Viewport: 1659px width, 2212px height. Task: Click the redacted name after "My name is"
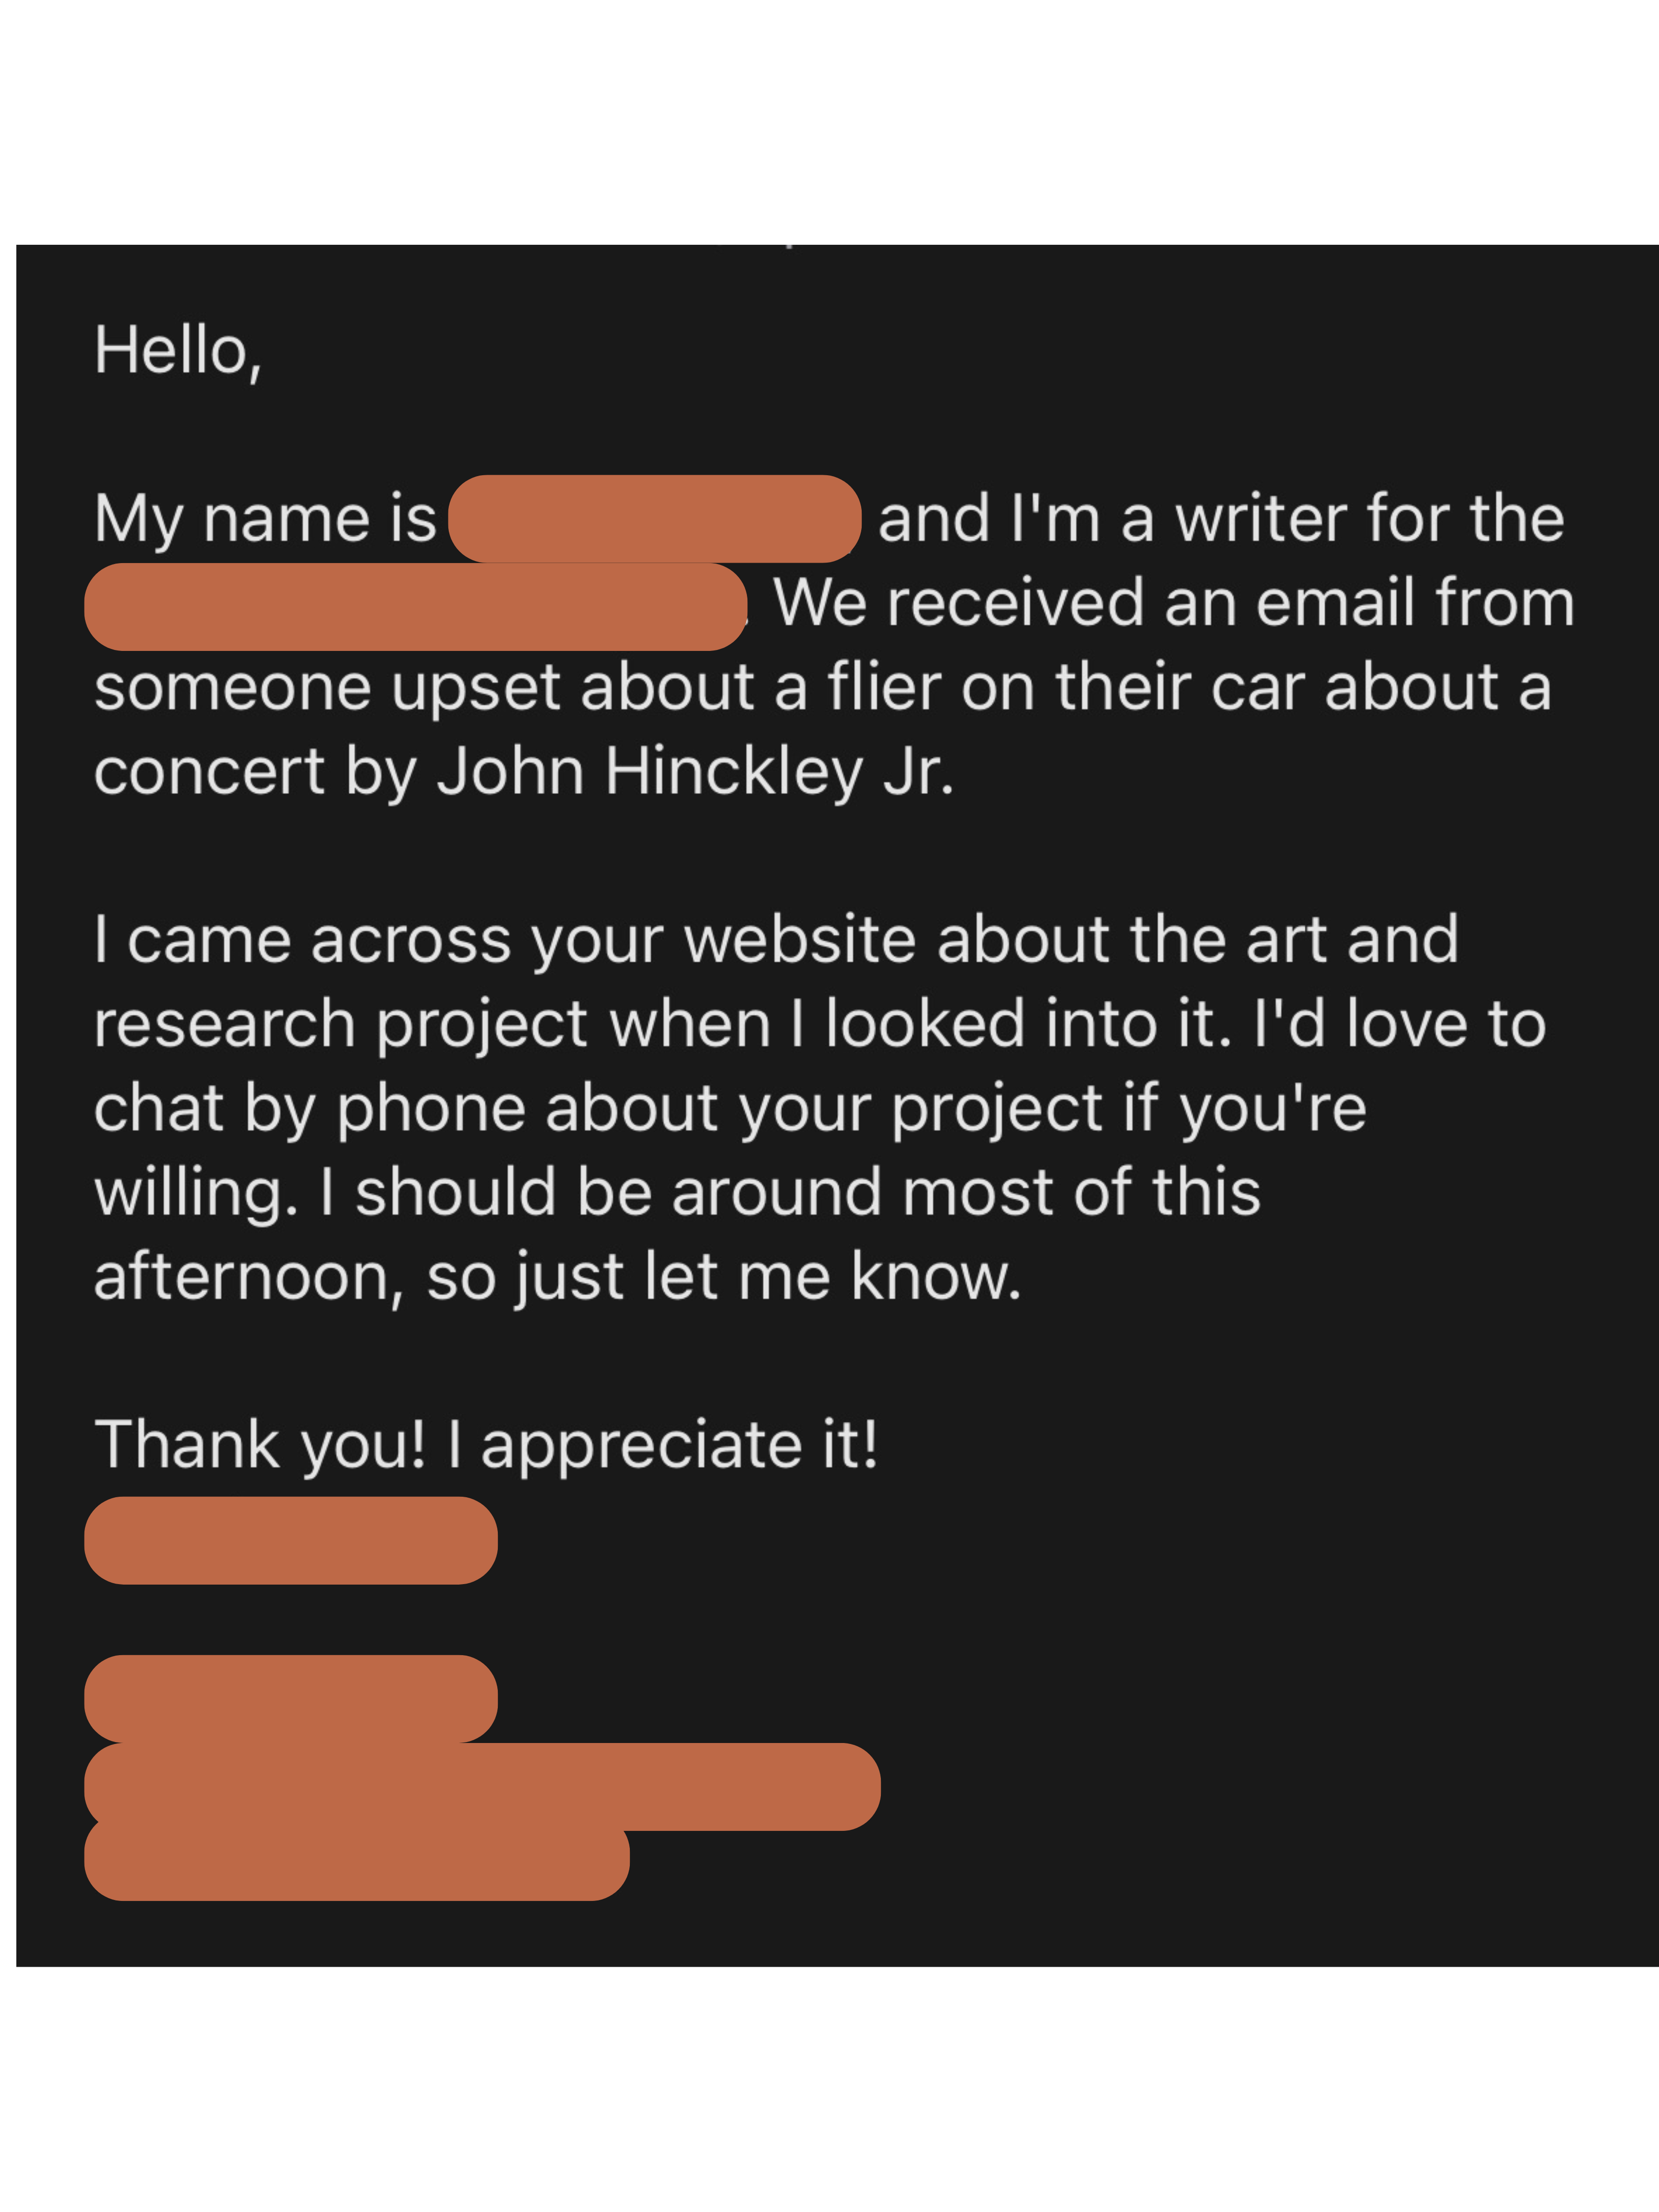(654, 518)
